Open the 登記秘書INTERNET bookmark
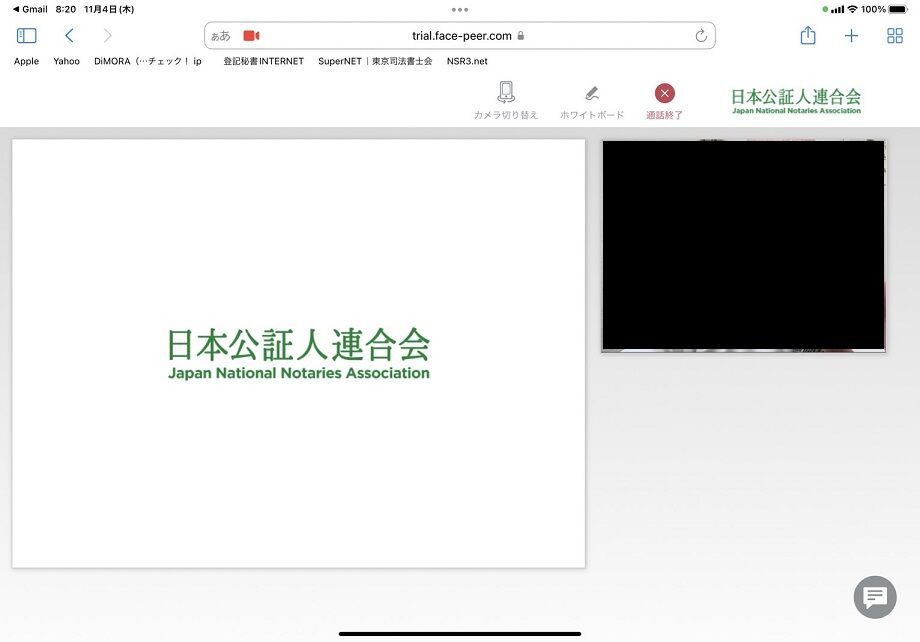 pyautogui.click(x=263, y=61)
